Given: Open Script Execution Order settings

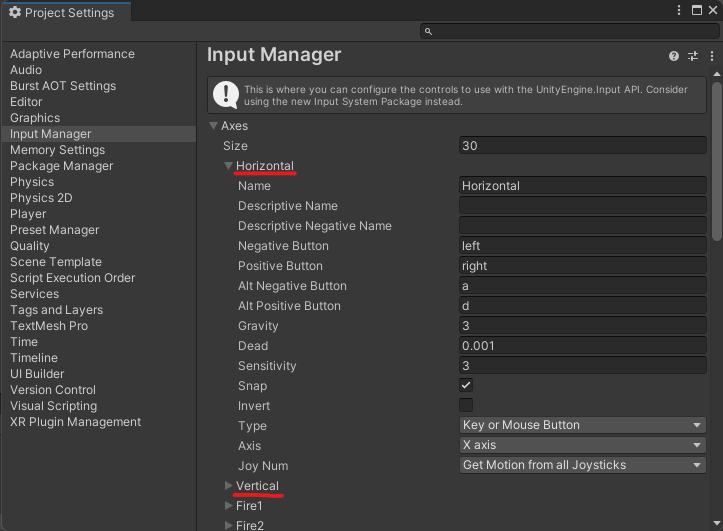Looking at the screenshot, I should 72,278.
